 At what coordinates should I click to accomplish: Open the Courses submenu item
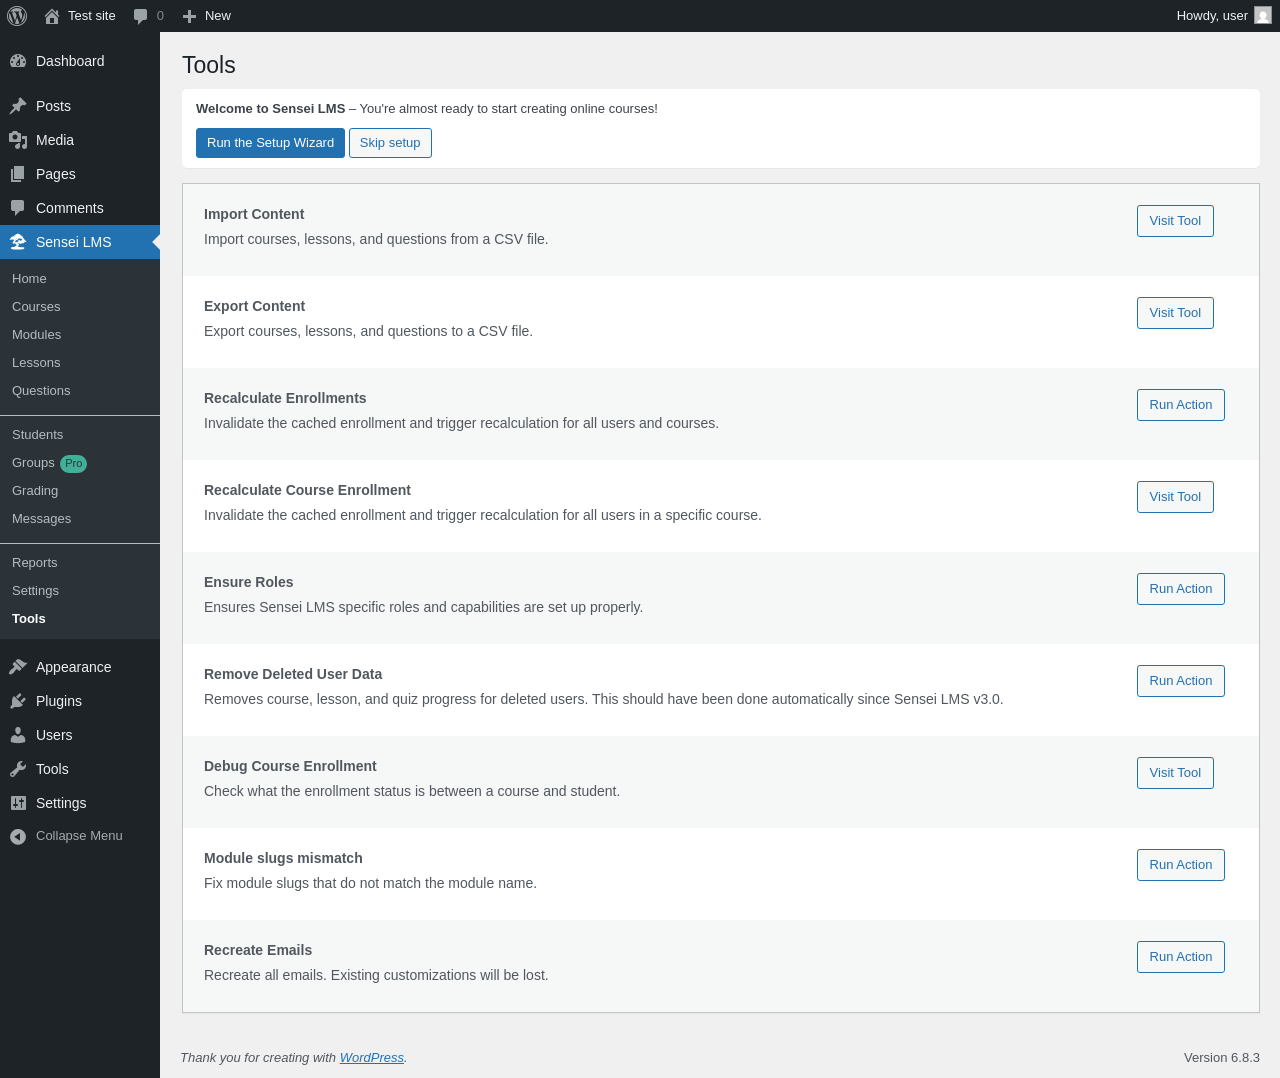pos(36,307)
